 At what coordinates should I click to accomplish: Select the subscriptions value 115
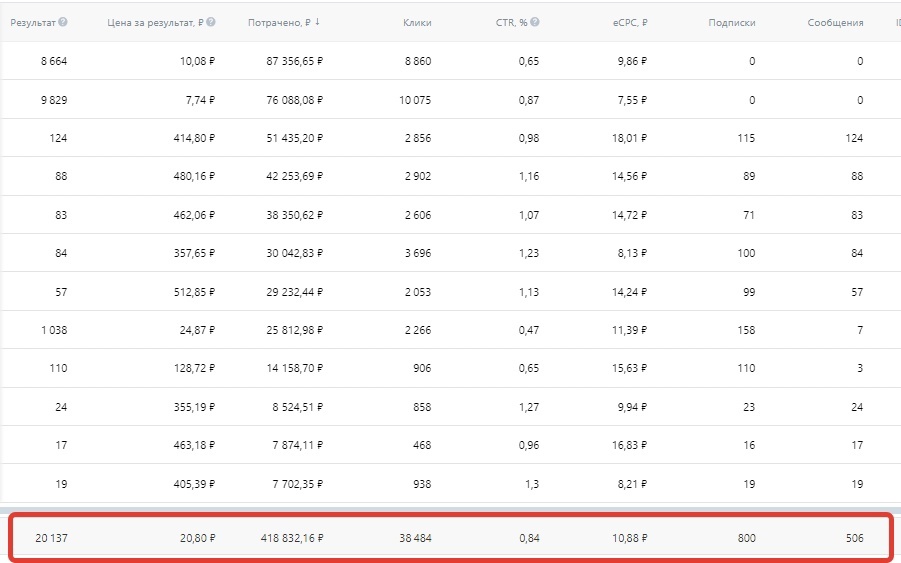tap(746, 138)
